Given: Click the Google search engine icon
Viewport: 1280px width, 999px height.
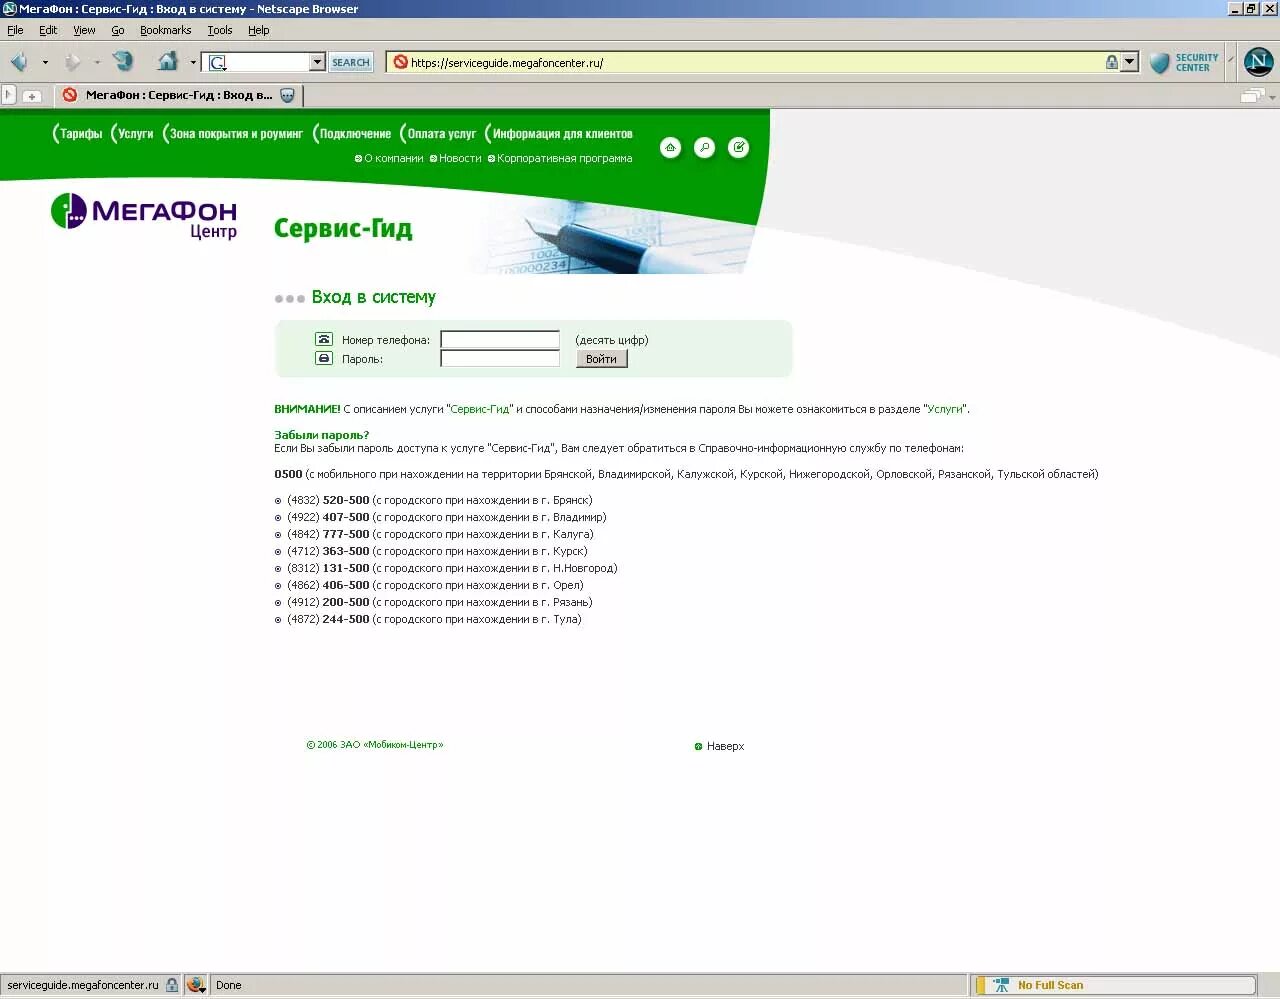Looking at the screenshot, I should click(x=217, y=62).
